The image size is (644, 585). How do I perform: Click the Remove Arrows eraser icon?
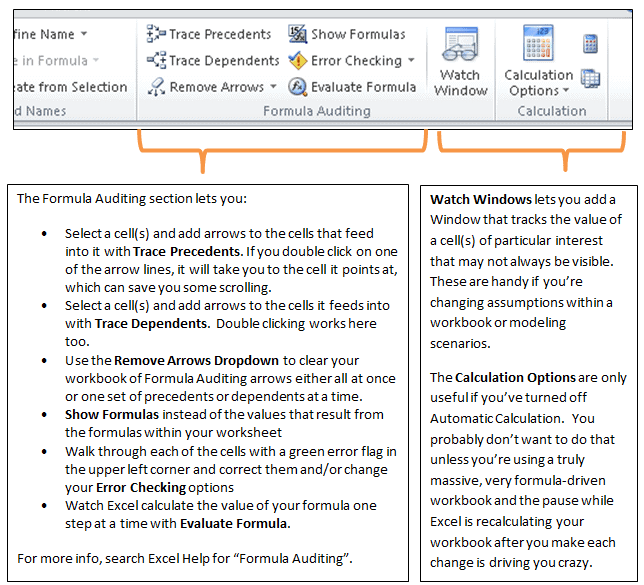[x=156, y=87]
